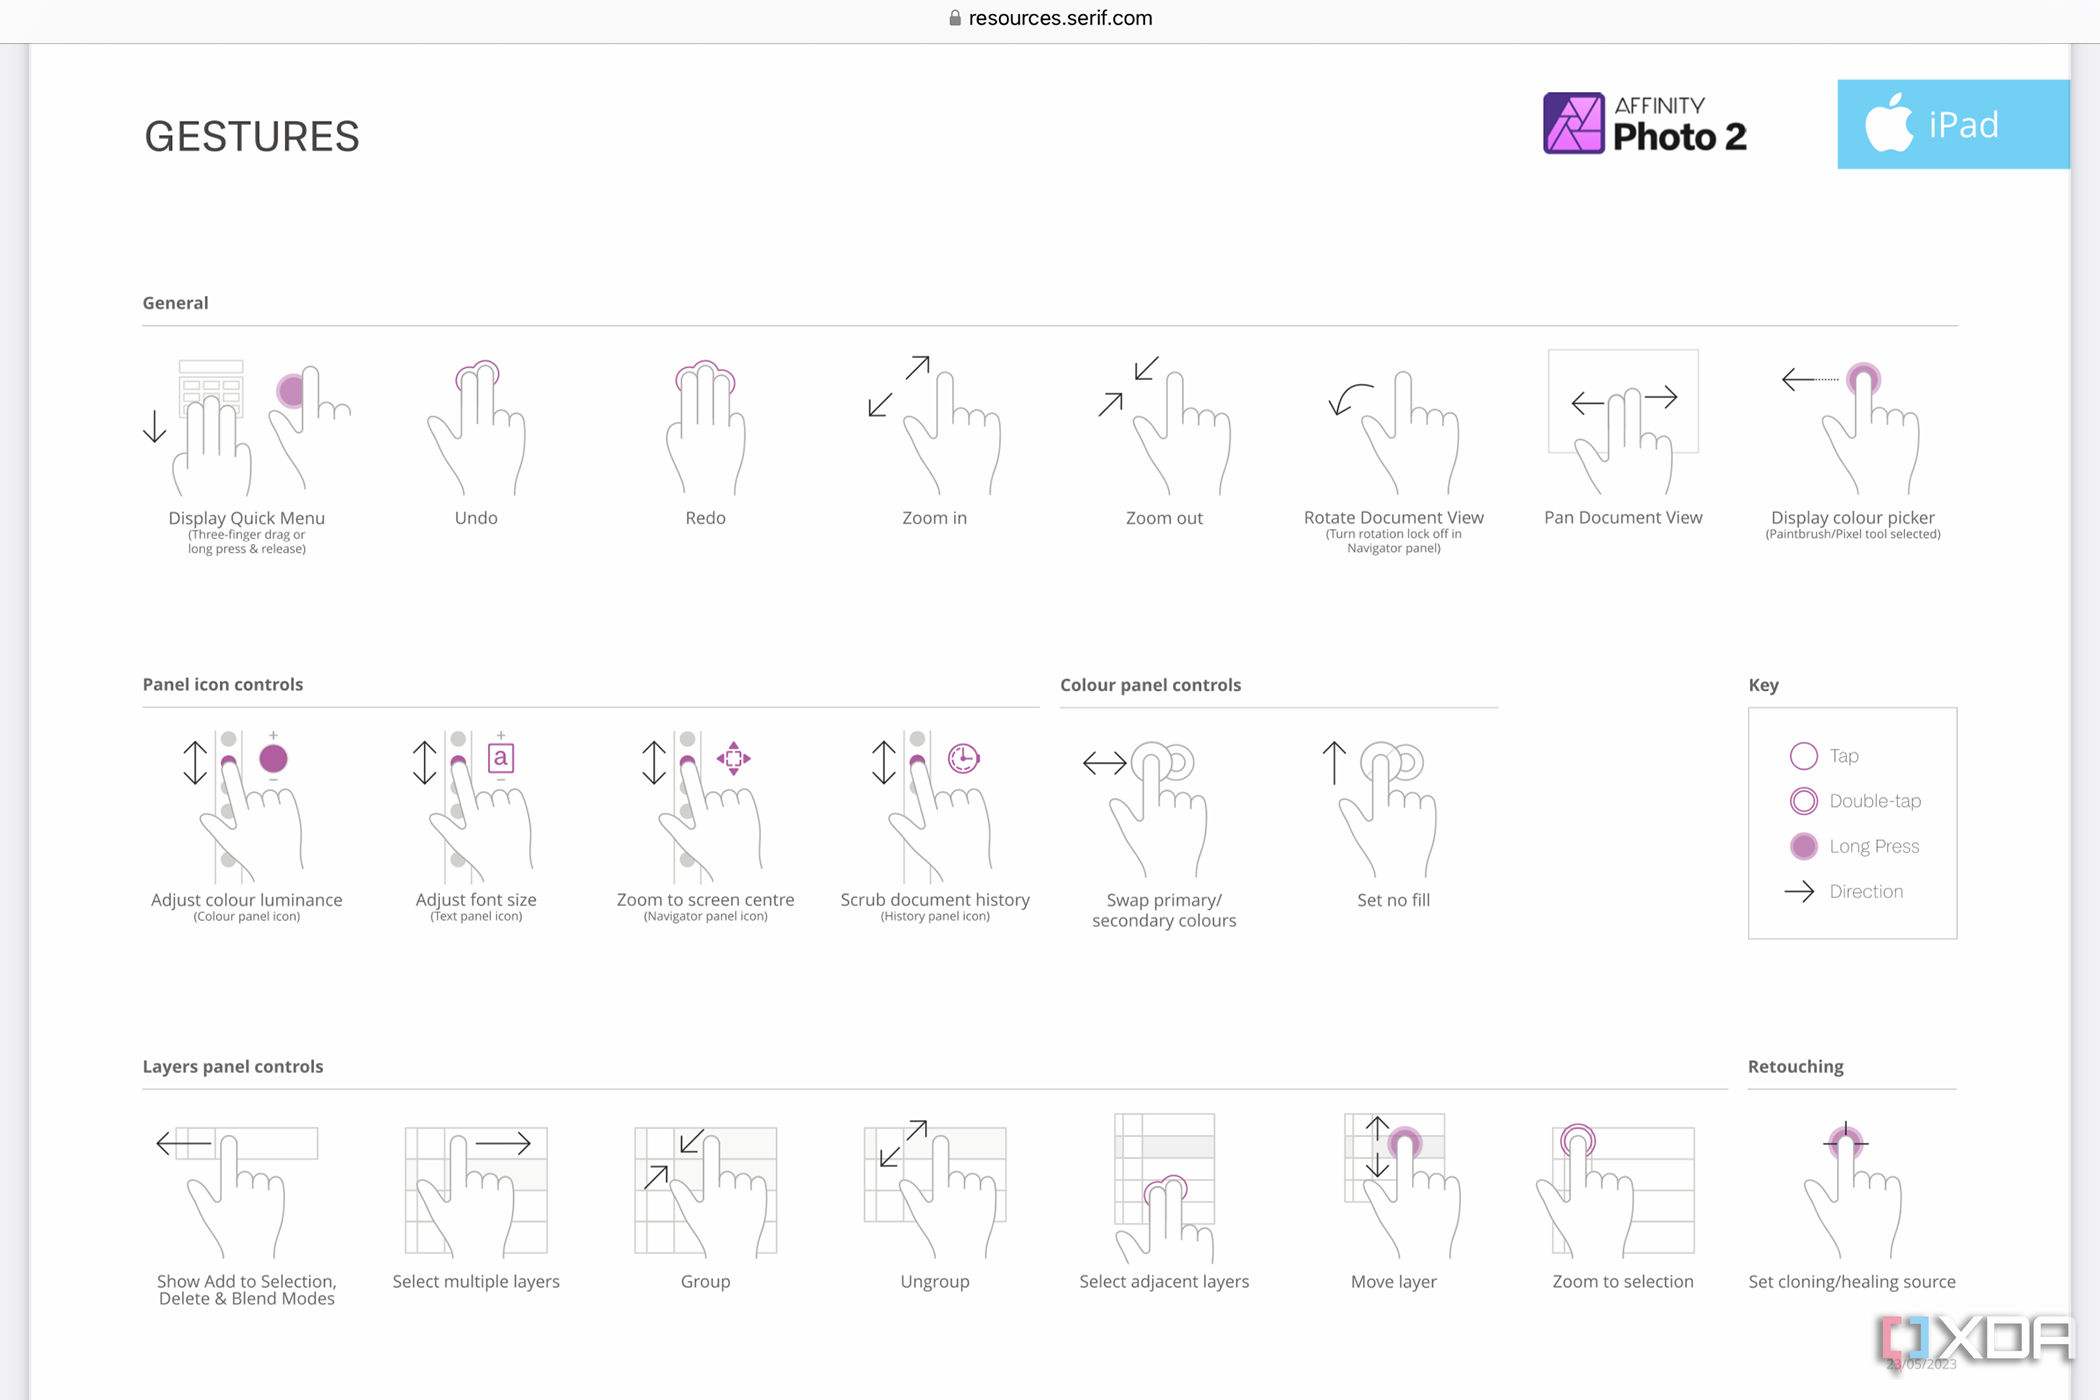
Task: Click the resources.serif.com URL bar
Action: click(x=1048, y=16)
